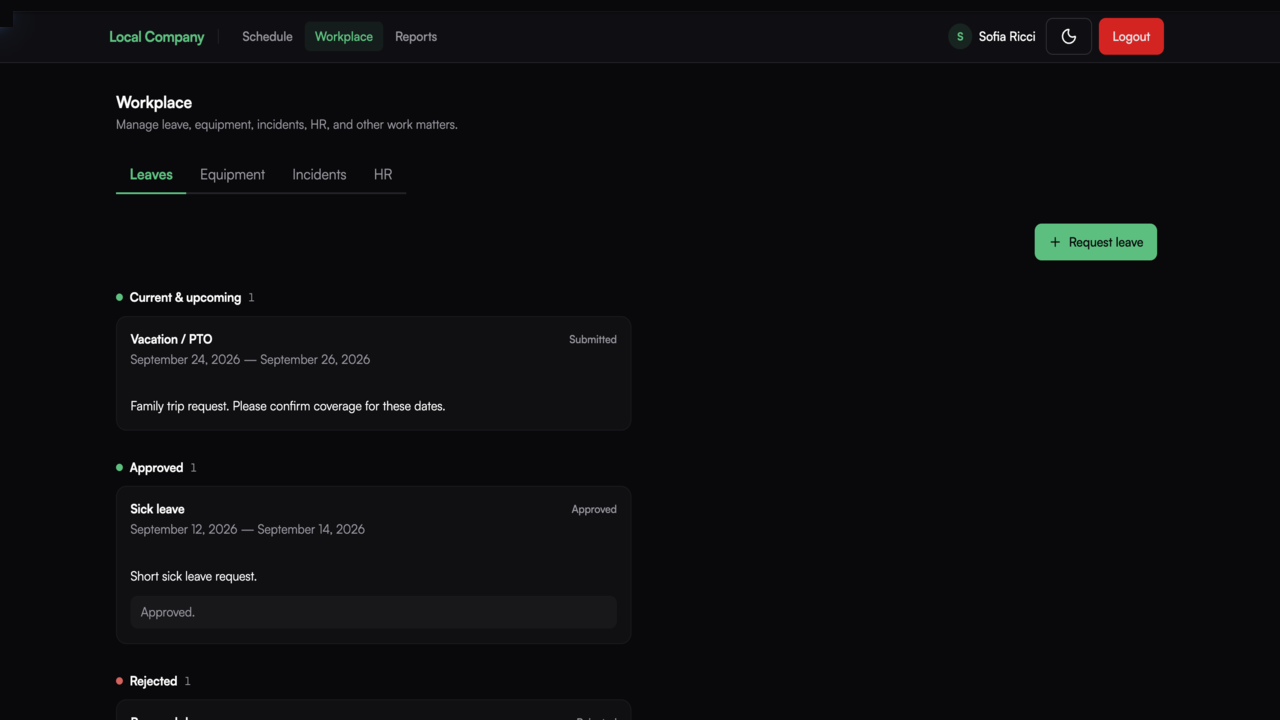This screenshot has height=720, width=1280.
Task: Click the Submitted status label
Action: 593,339
